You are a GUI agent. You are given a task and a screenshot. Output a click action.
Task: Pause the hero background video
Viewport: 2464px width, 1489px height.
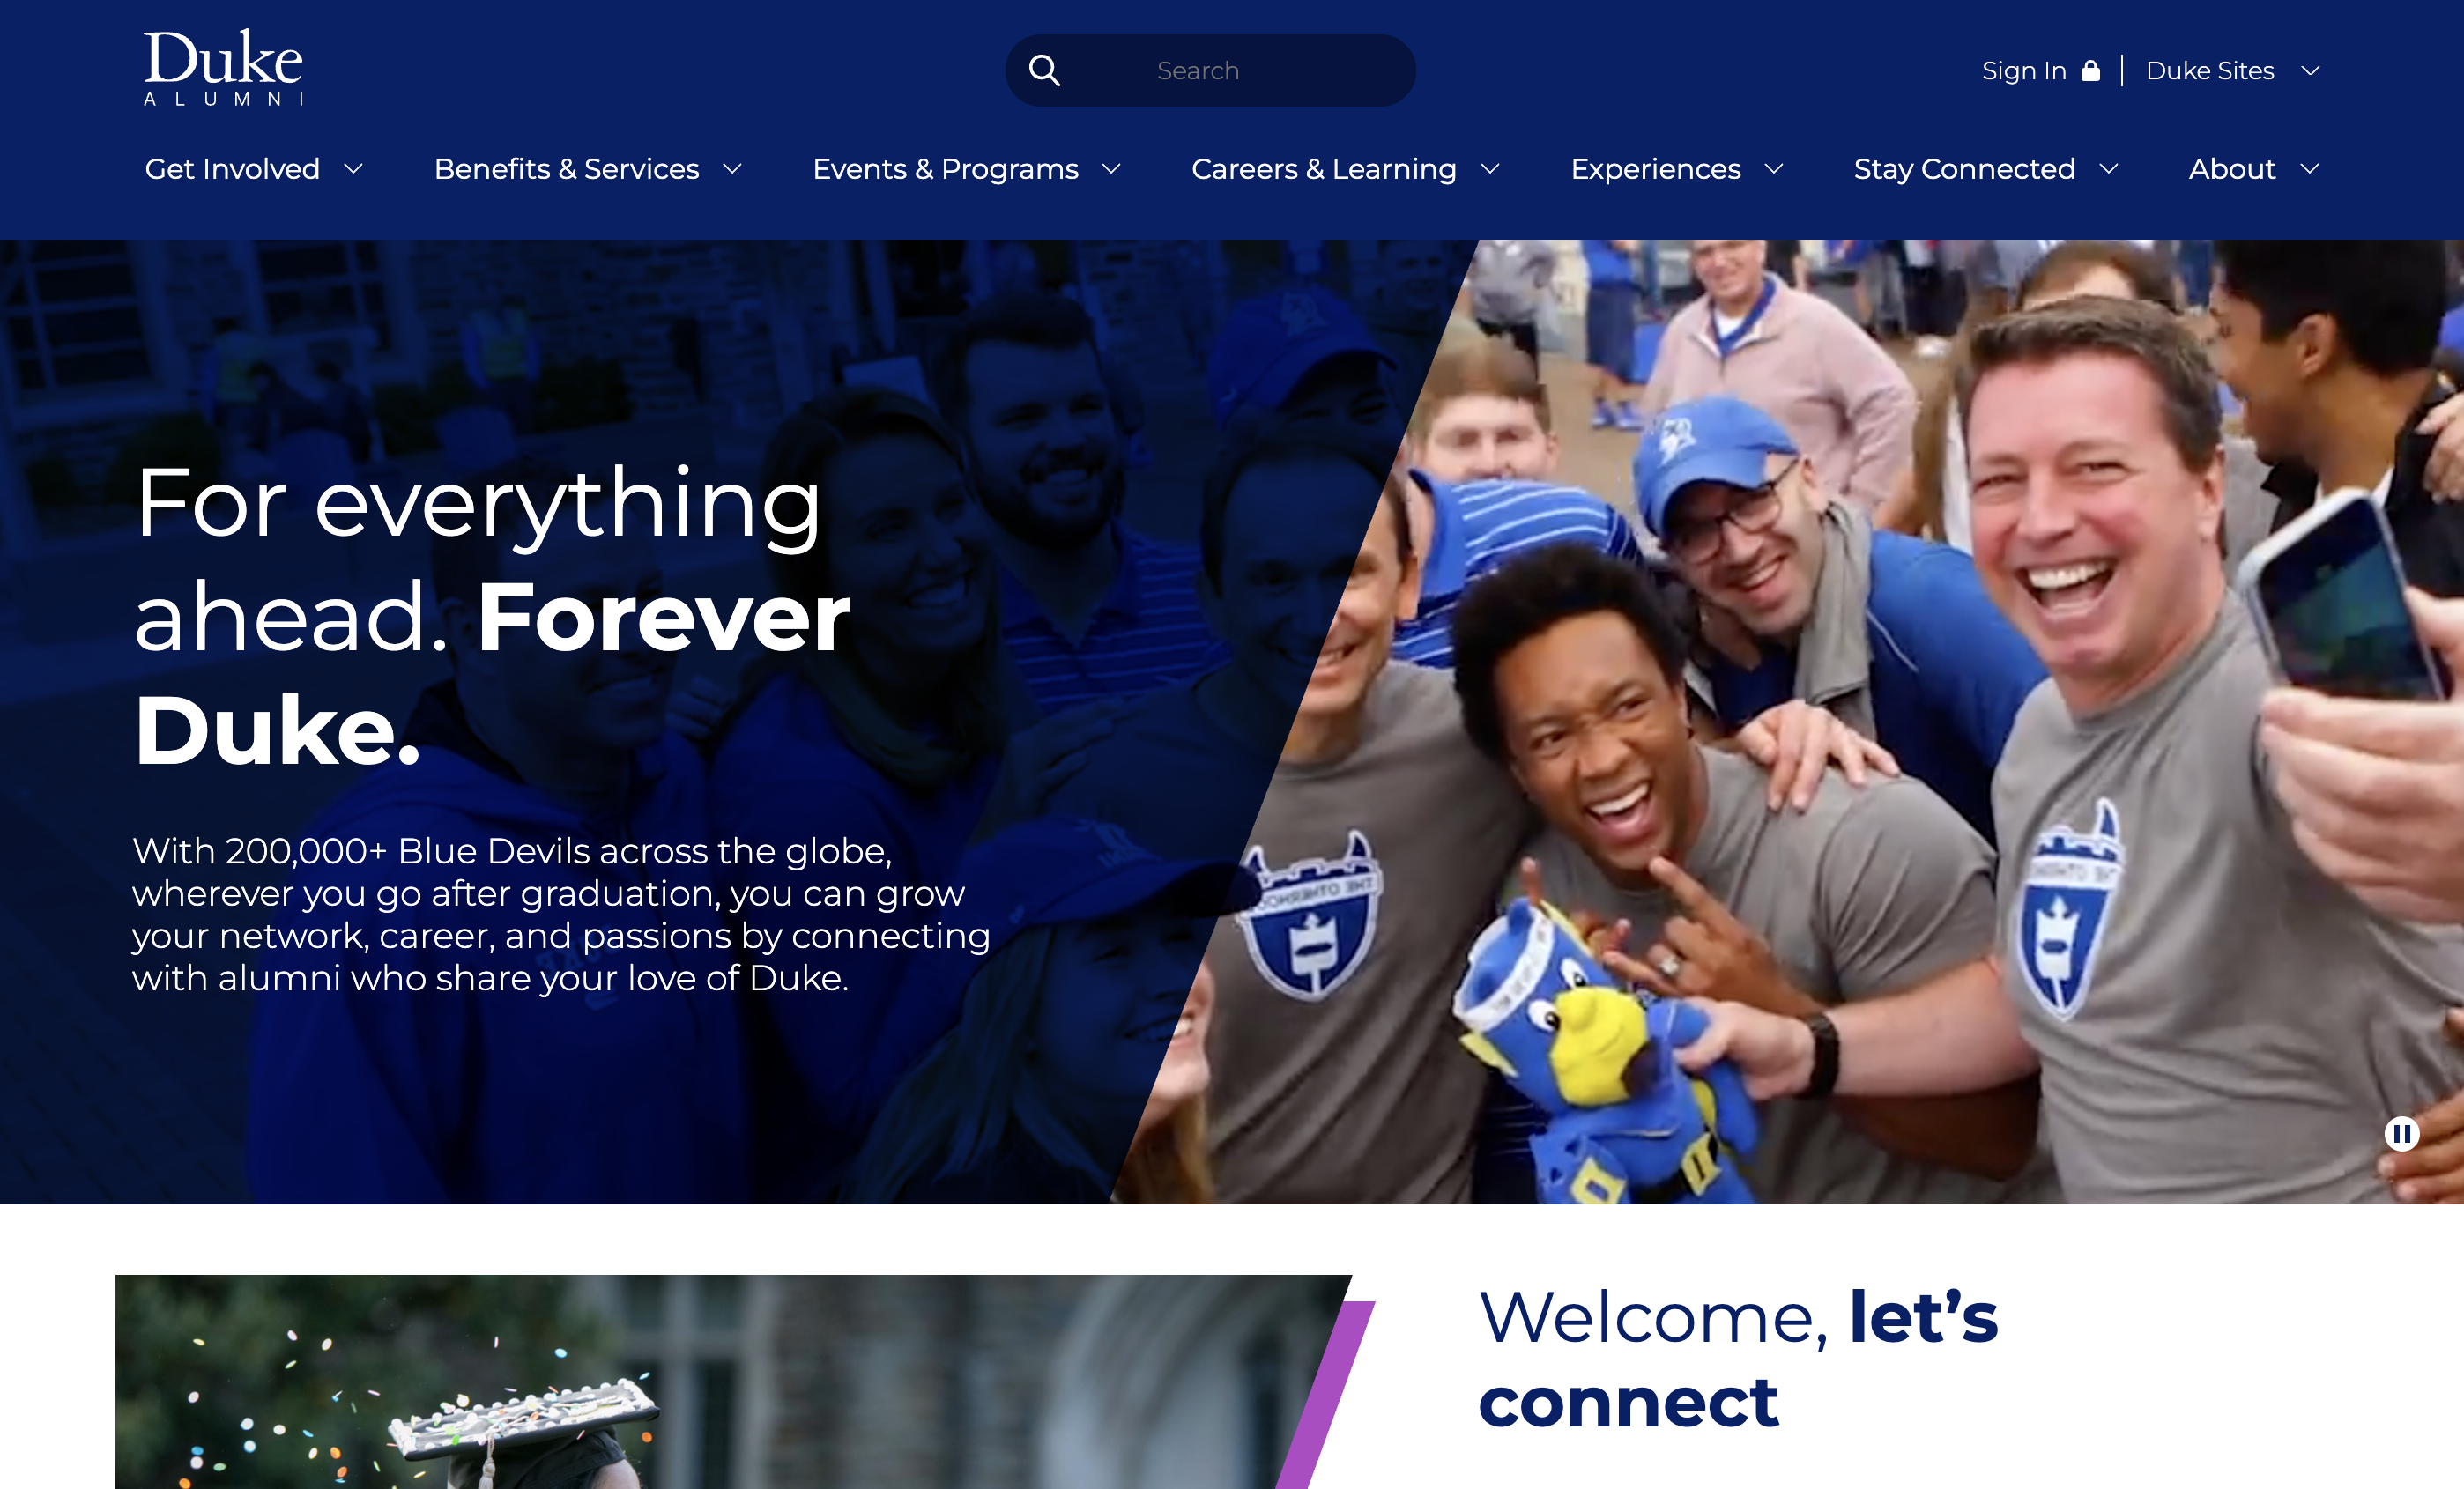click(x=2401, y=1134)
